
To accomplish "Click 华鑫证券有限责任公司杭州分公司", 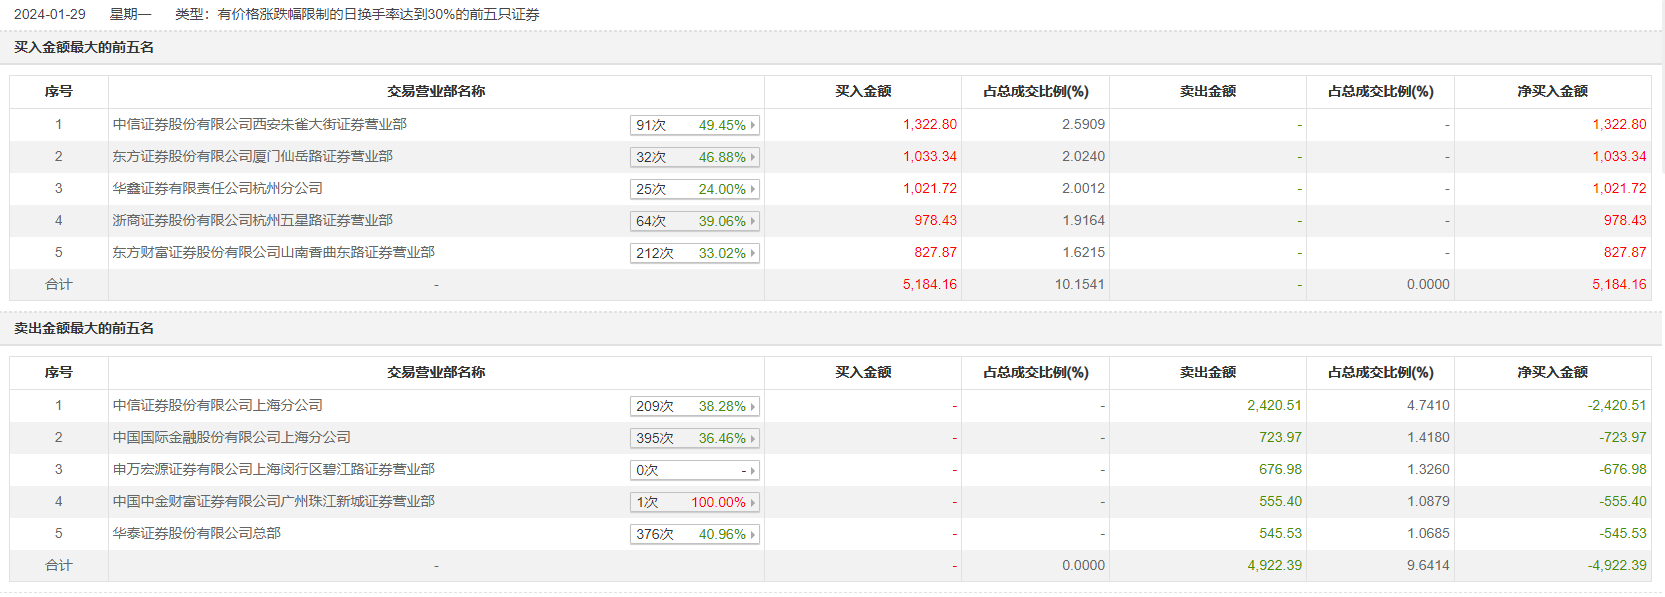I will coord(217,188).
